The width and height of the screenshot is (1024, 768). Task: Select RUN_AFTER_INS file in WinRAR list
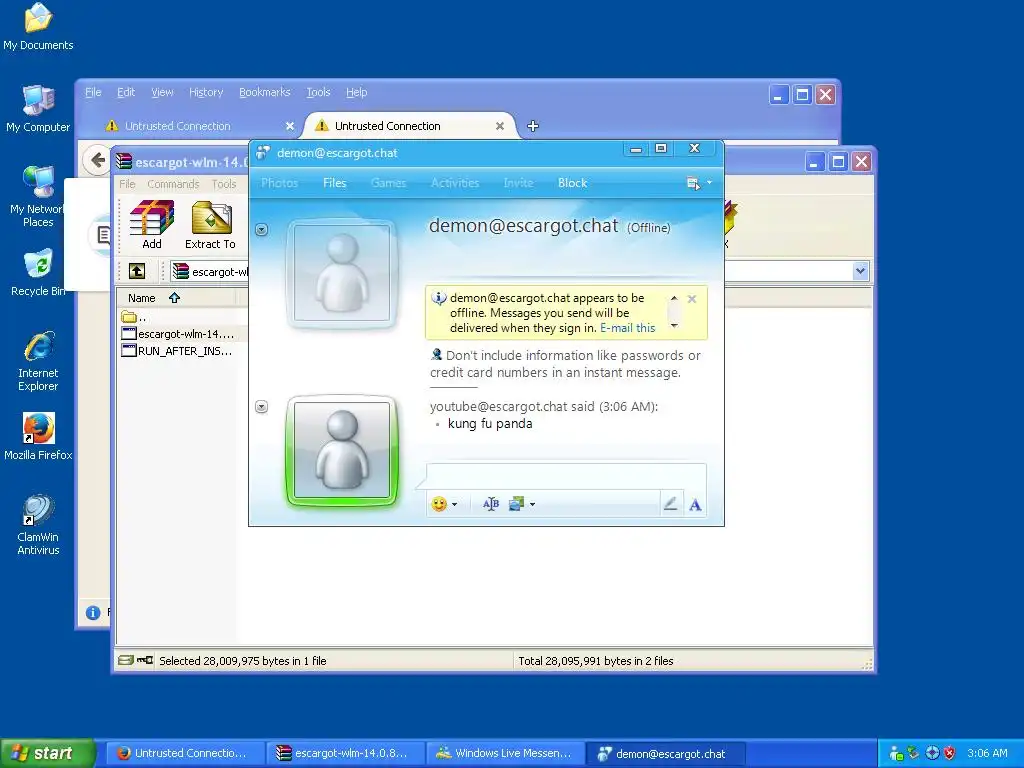tap(177, 351)
